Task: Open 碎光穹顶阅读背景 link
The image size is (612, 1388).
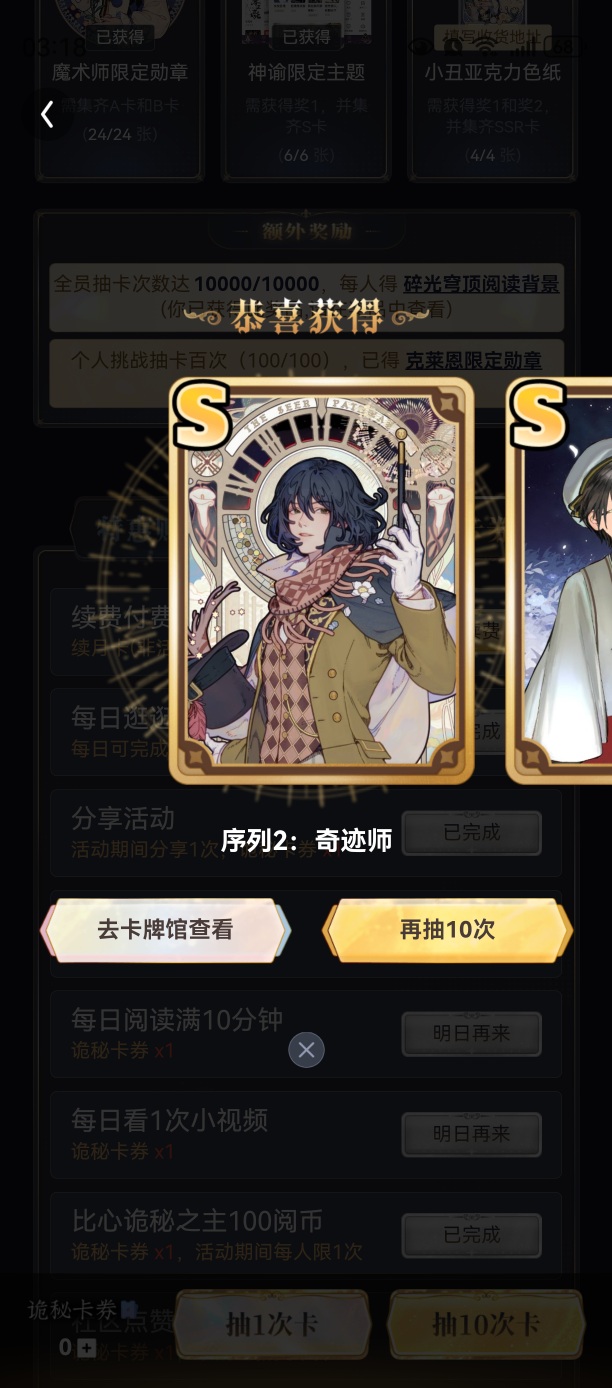Action: 481,284
